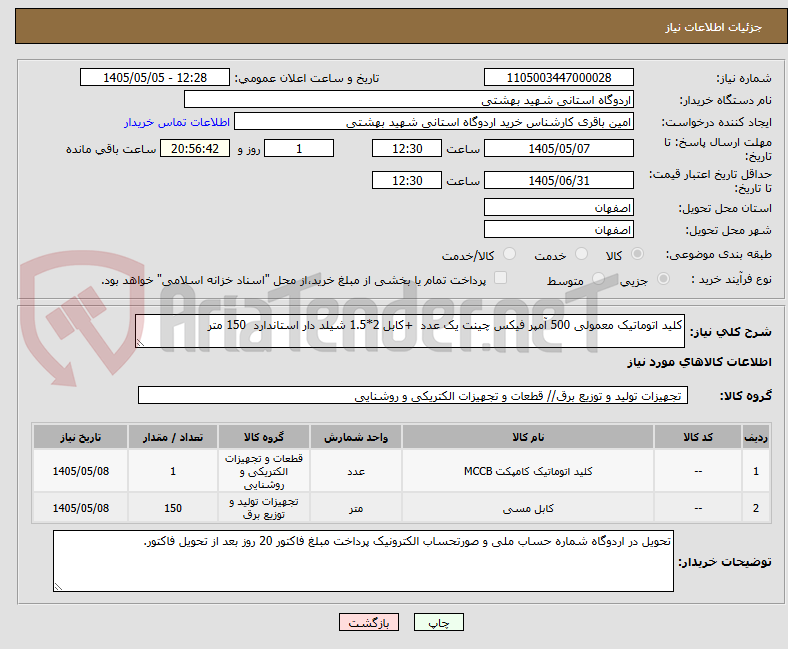Click the remaining time field 20:56:42
The height and width of the screenshot is (649, 788).
pyautogui.click(x=195, y=148)
